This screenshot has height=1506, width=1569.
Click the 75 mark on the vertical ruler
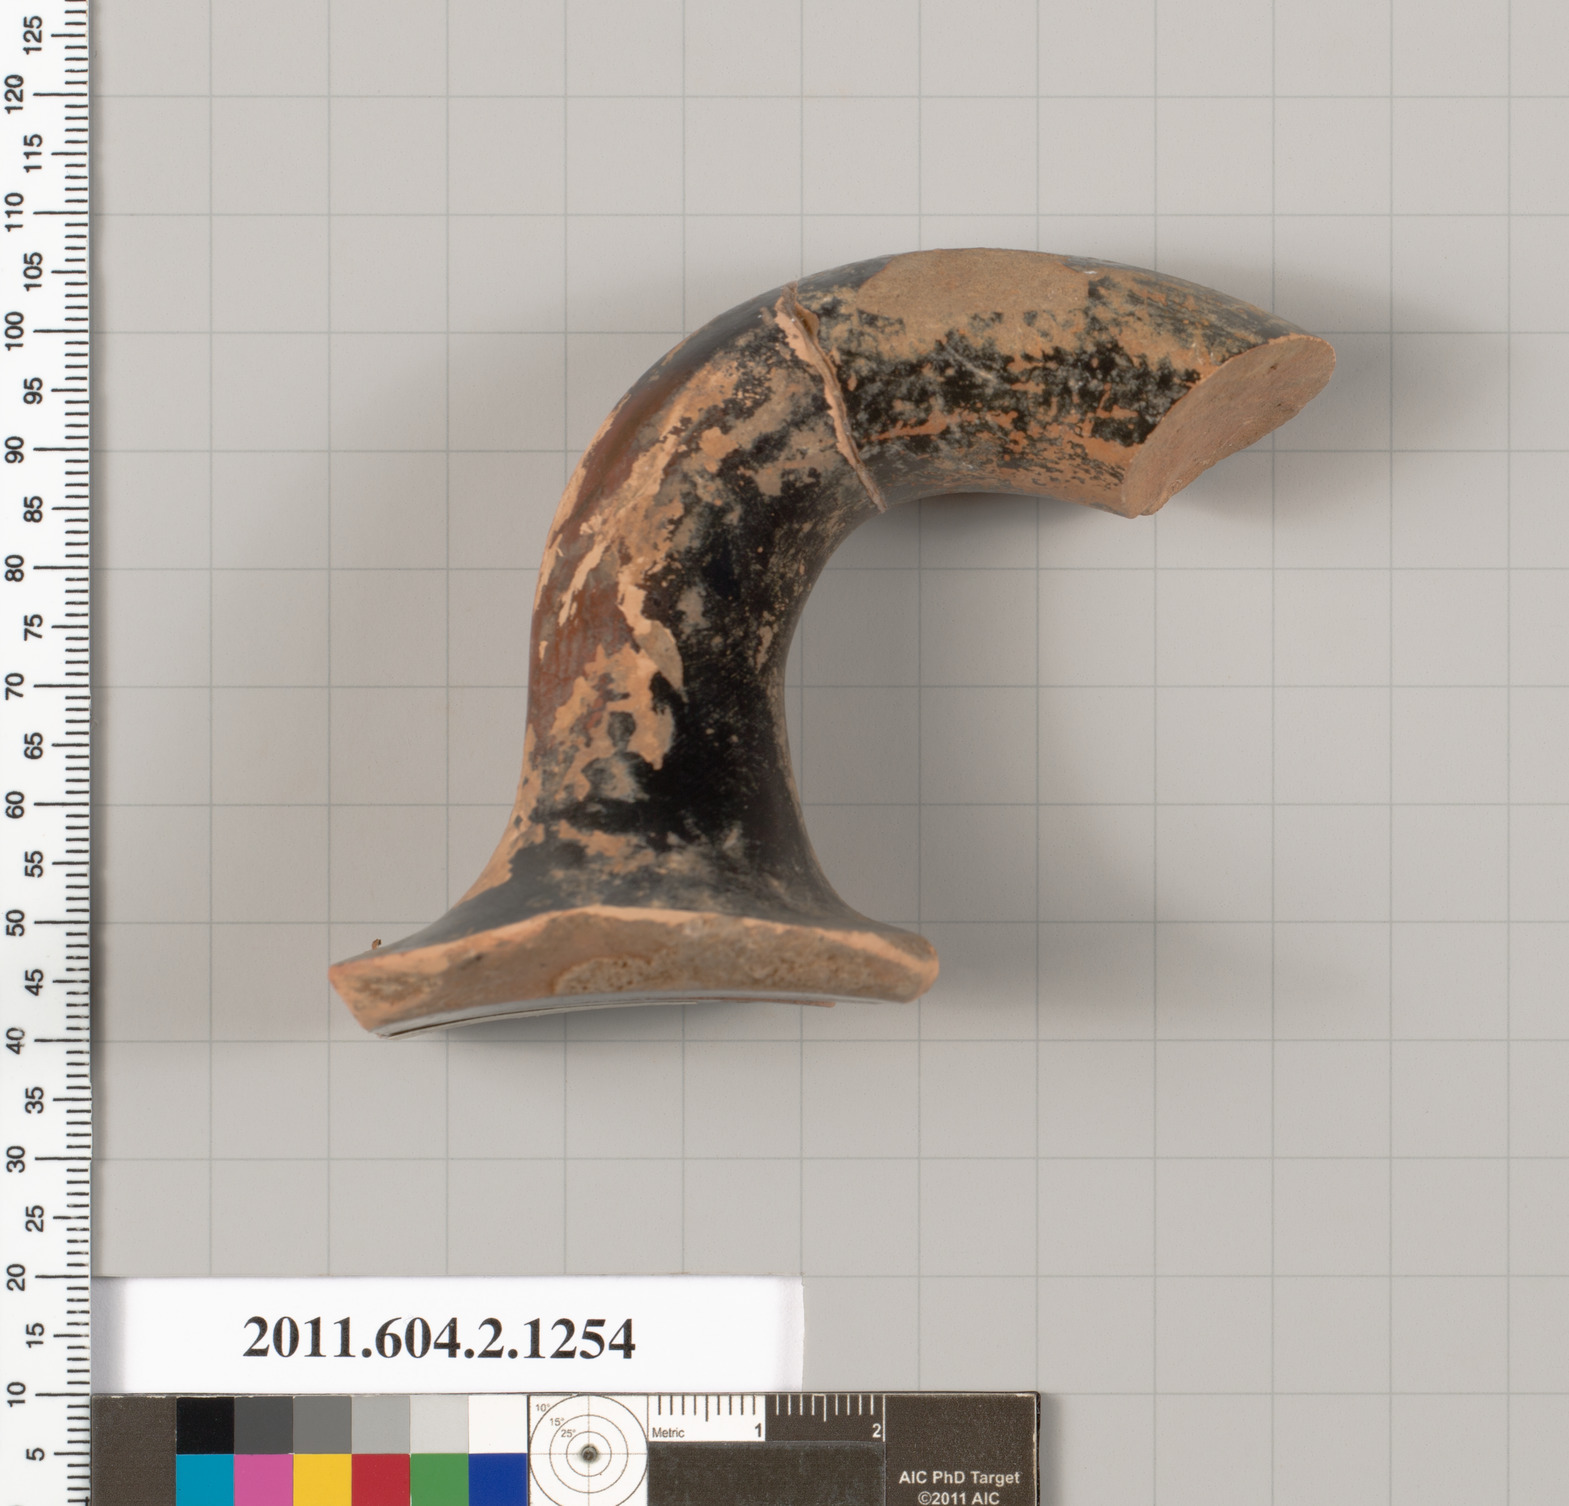click(34, 627)
